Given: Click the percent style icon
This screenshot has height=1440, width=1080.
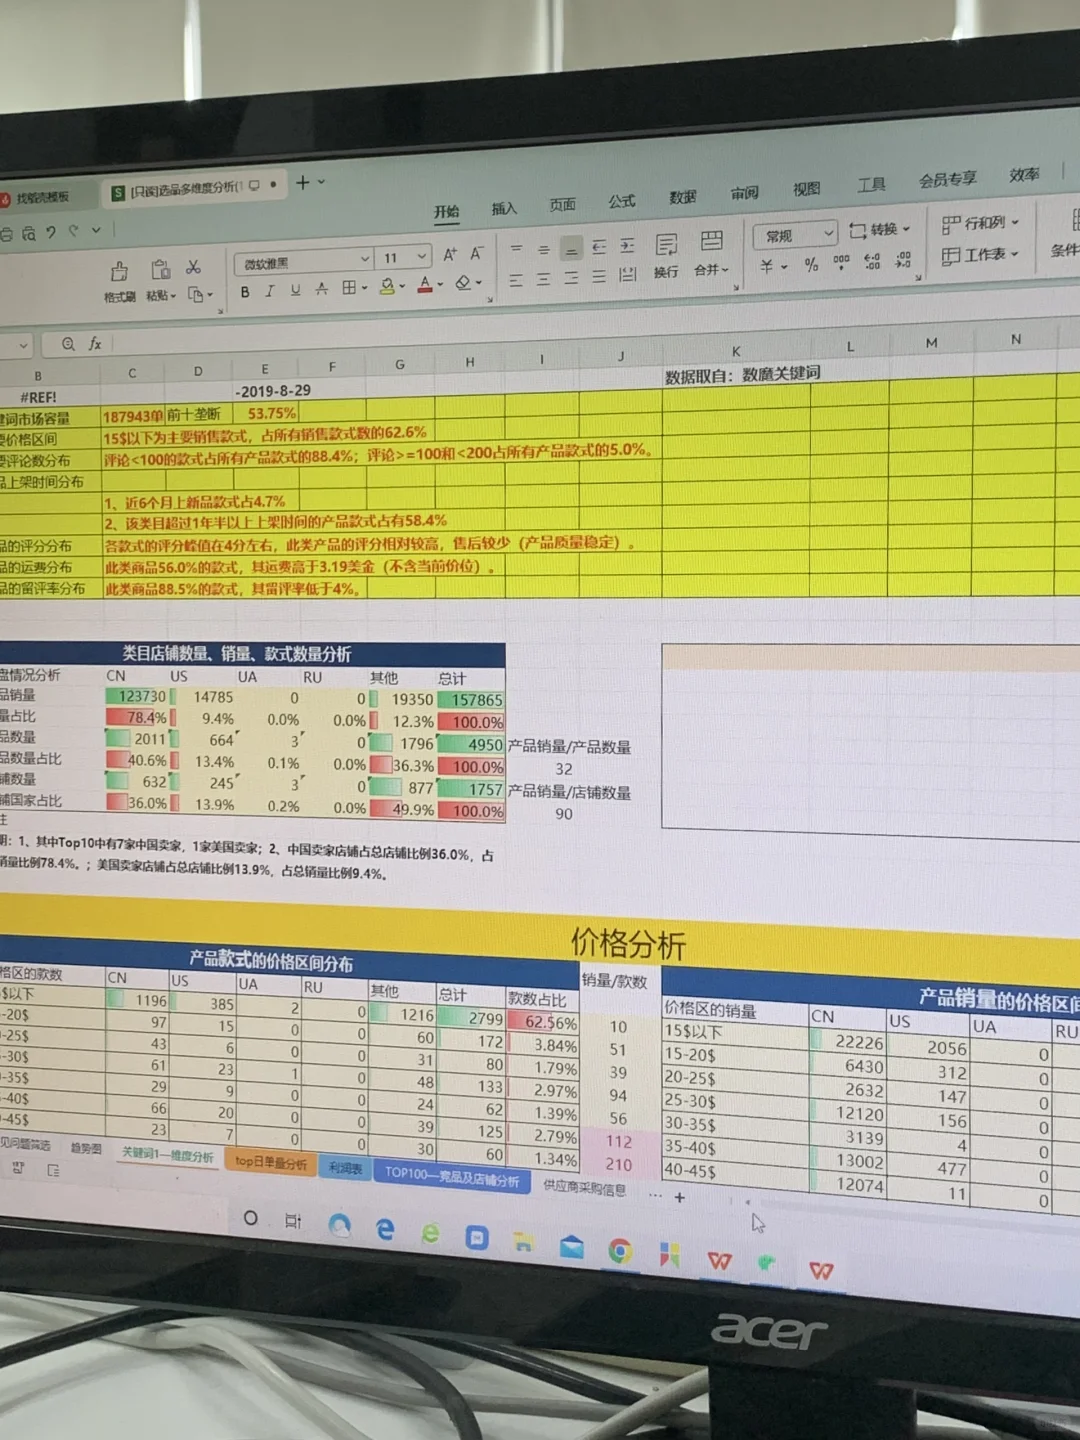Looking at the screenshot, I should point(811,264).
